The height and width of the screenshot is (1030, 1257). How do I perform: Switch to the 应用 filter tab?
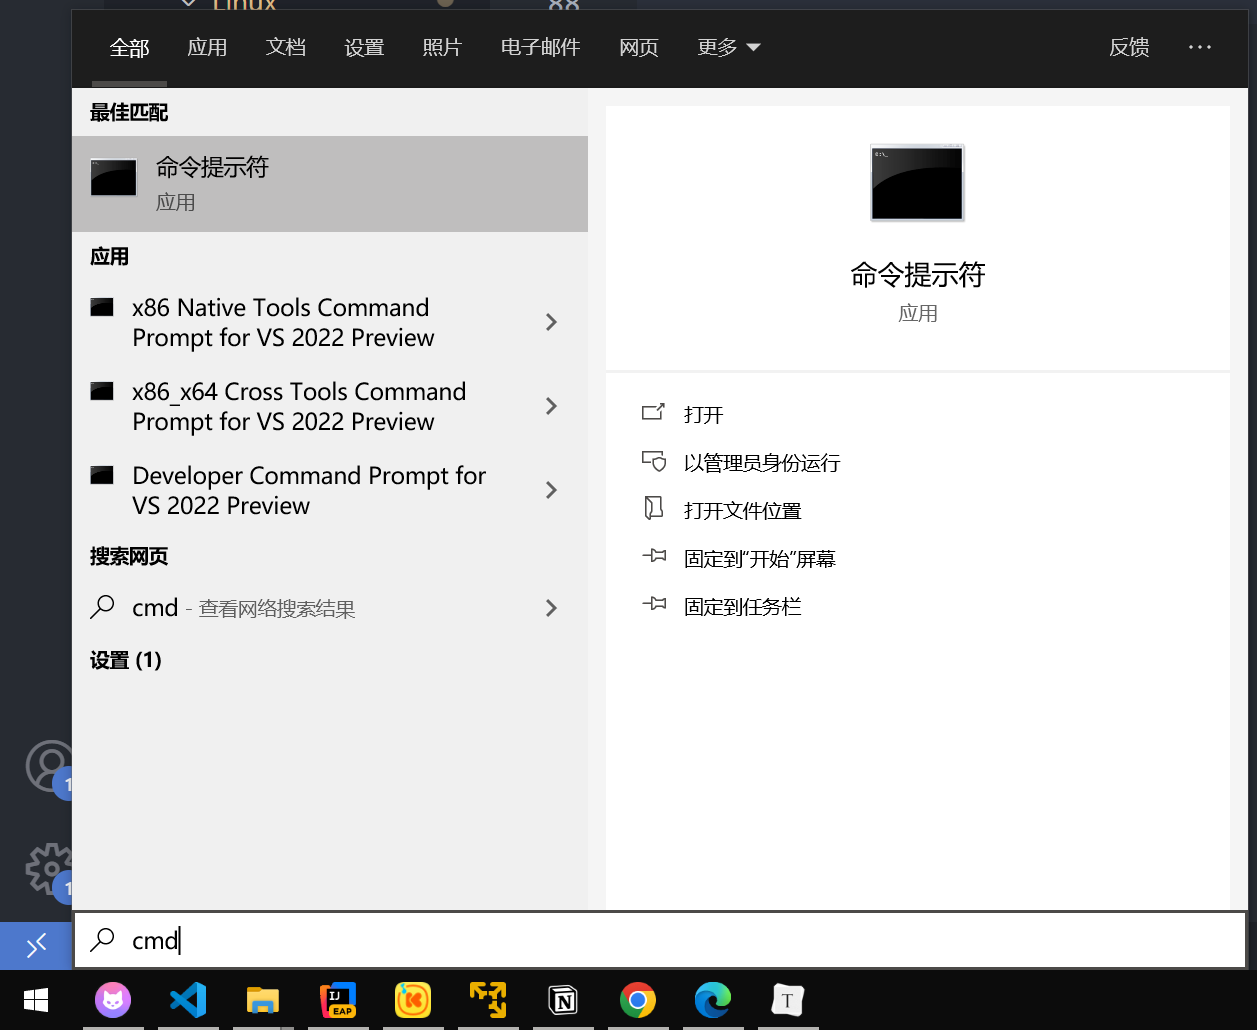coord(207,47)
